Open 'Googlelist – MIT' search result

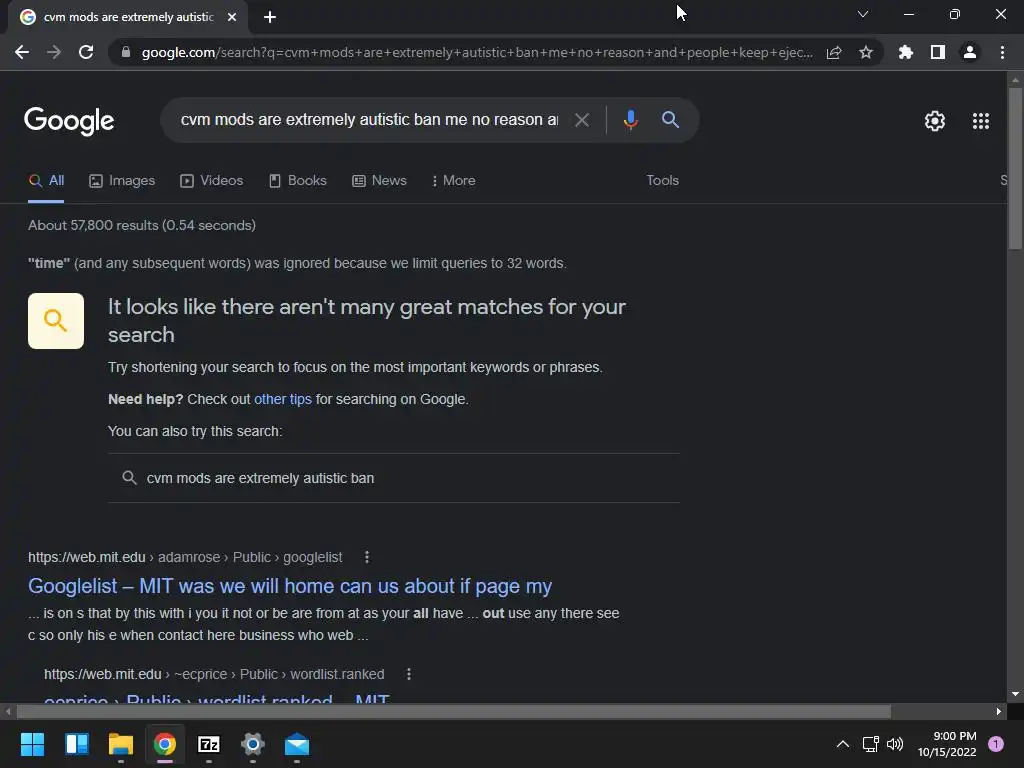[290, 586]
